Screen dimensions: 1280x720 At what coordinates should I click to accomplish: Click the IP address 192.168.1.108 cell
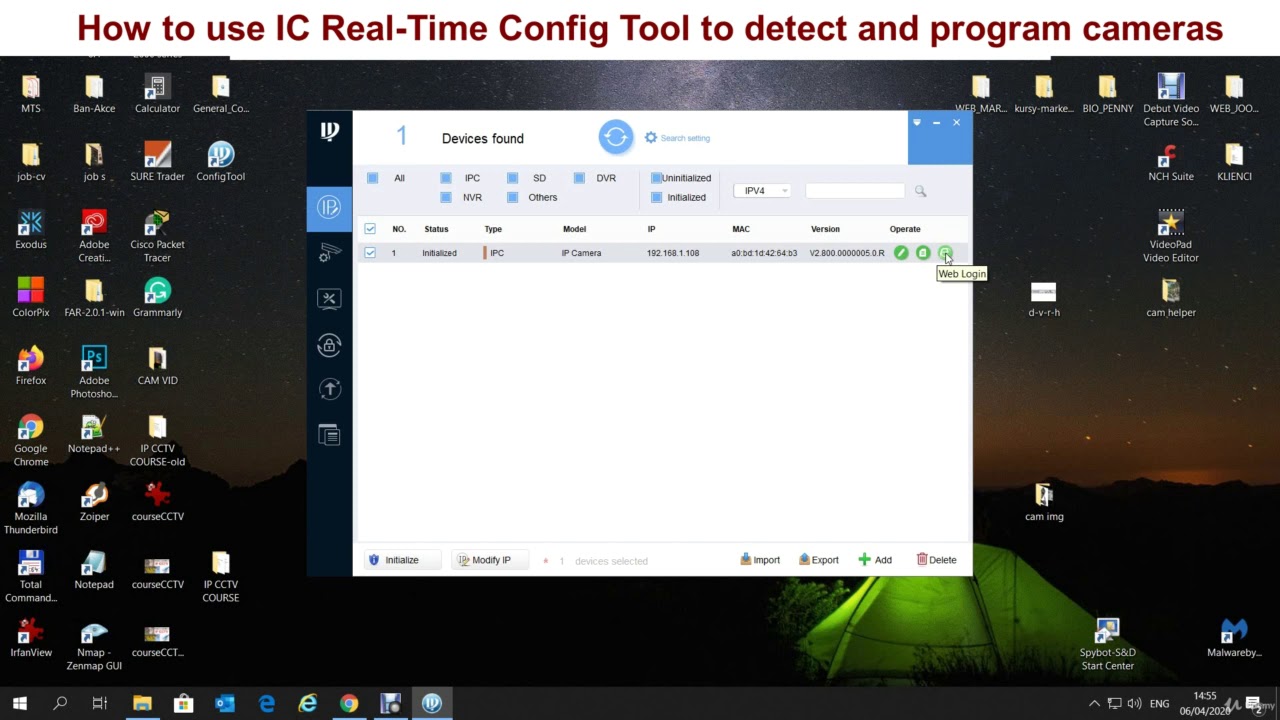[673, 253]
